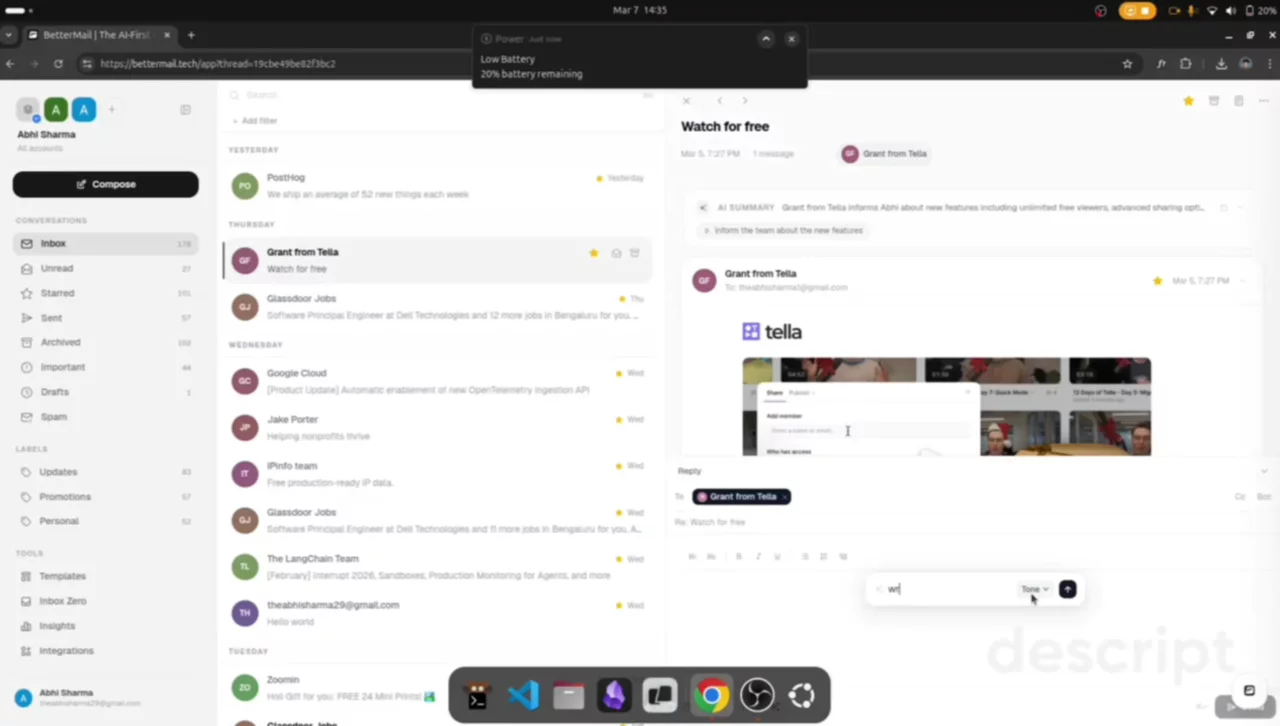
Task: Open the Tone dropdown in AI prompt
Action: pyautogui.click(x=1035, y=590)
